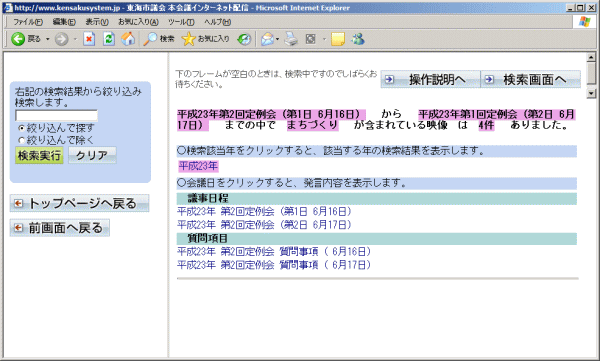Image resolution: width=600 pixels, height=361 pixels.
Task: Click the 検索実行 button
Action: [39, 155]
